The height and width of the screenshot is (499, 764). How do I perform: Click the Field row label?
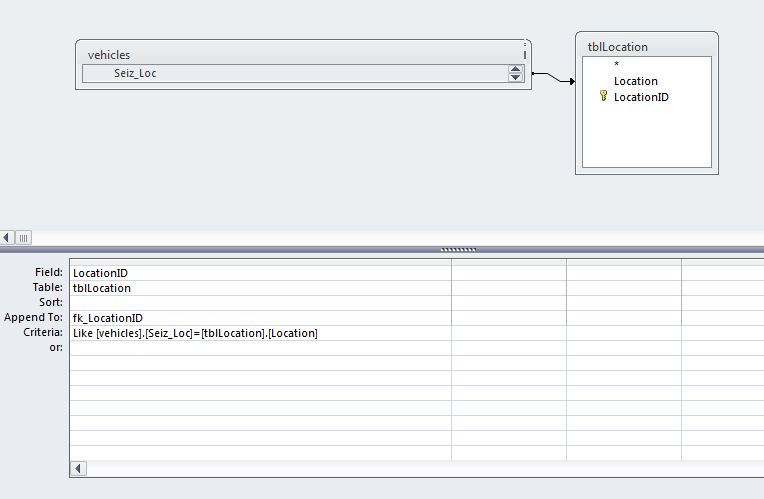49,272
